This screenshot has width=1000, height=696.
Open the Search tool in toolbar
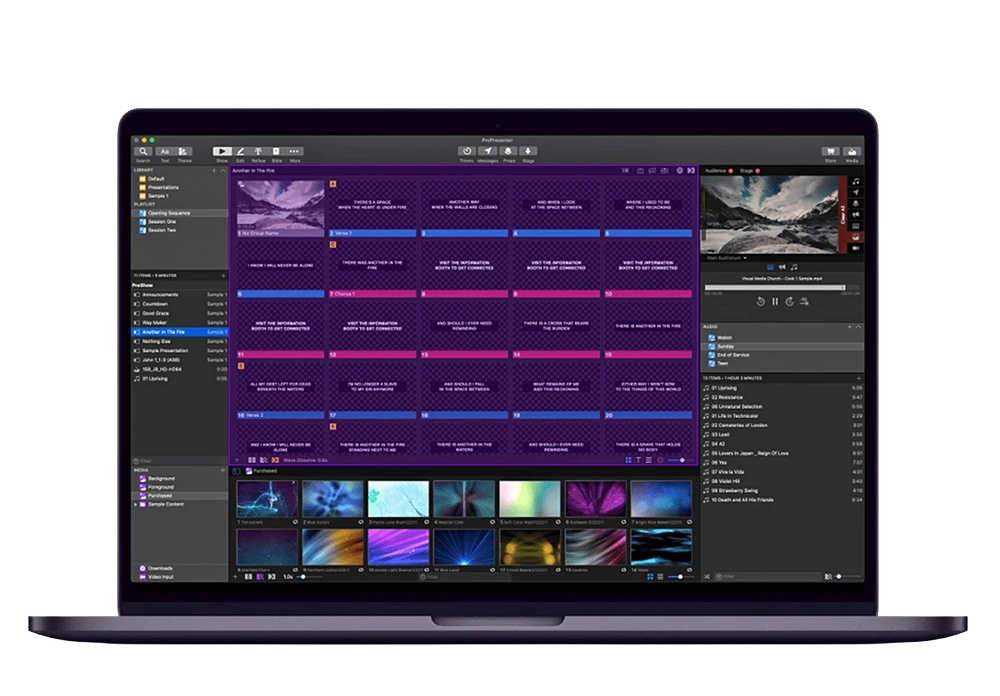click(143, 151)
